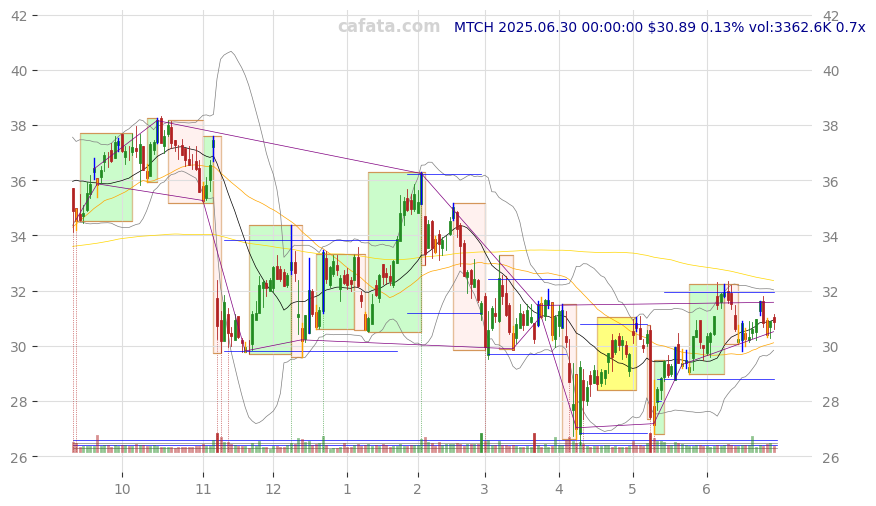Click the right y-axis price label 32

point(831,292)
